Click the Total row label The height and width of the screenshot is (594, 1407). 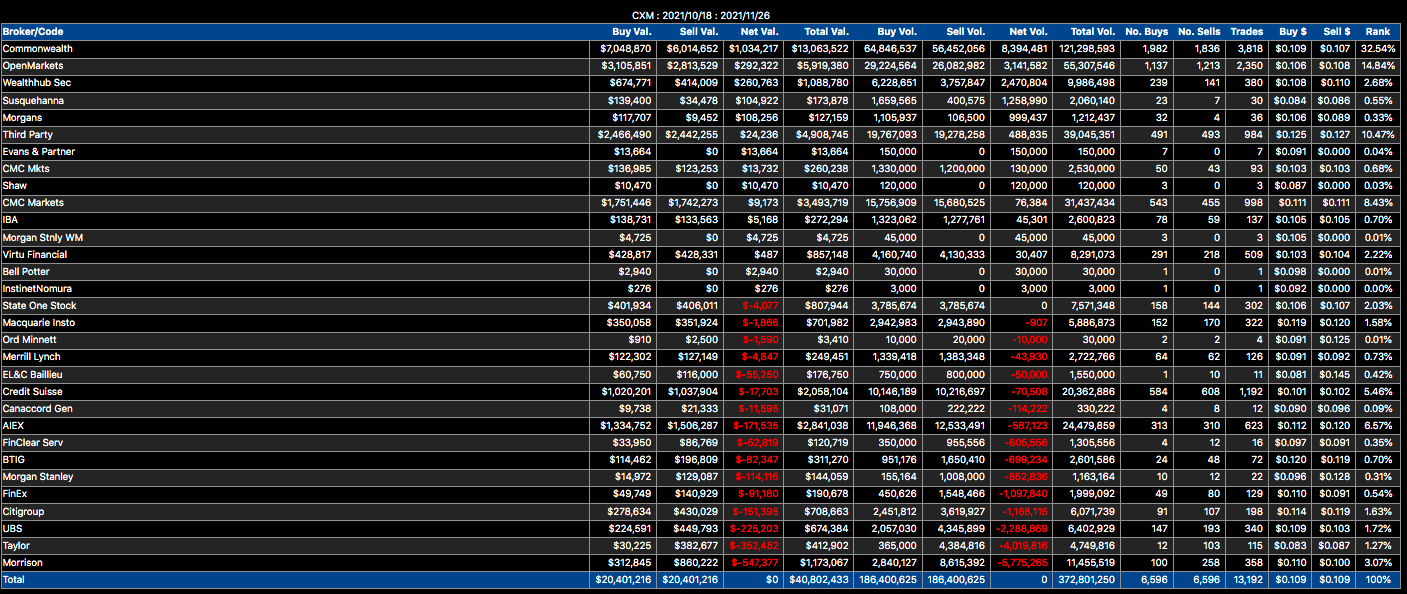[14, 580]
